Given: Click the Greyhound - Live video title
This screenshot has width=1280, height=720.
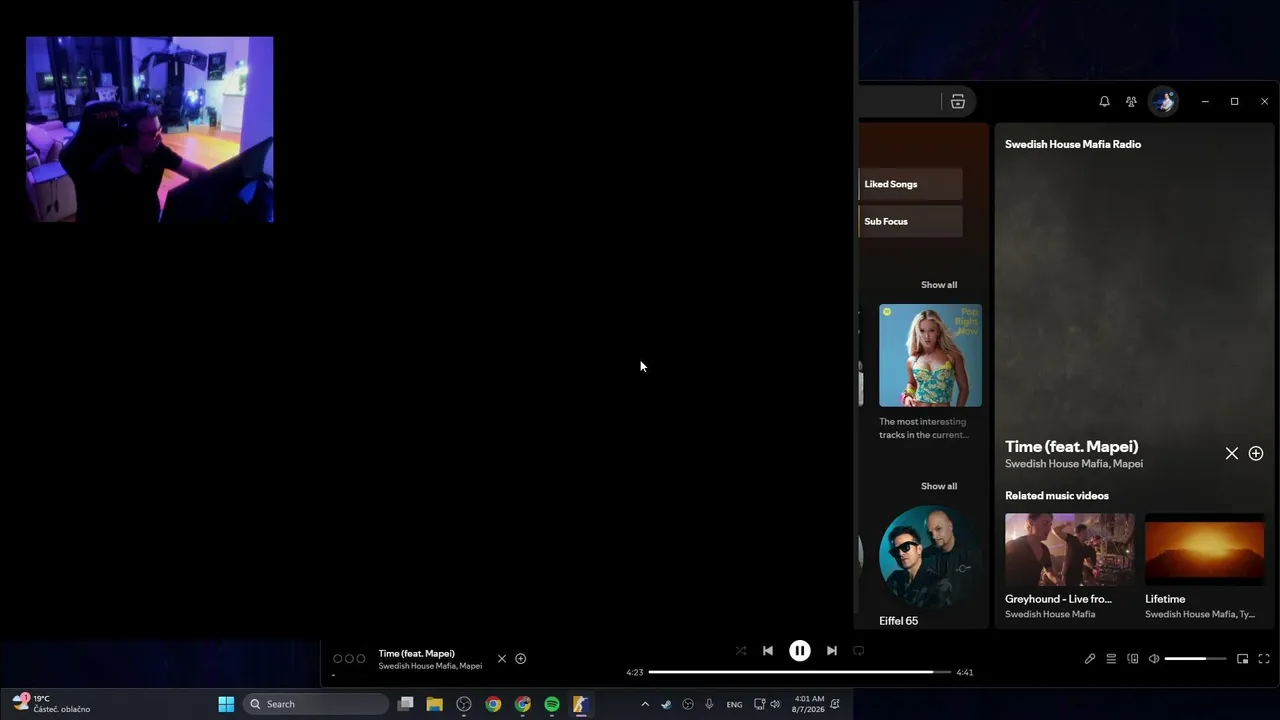Looking at the screenshot, I should pyautogui.click(x=1058, y=599).
